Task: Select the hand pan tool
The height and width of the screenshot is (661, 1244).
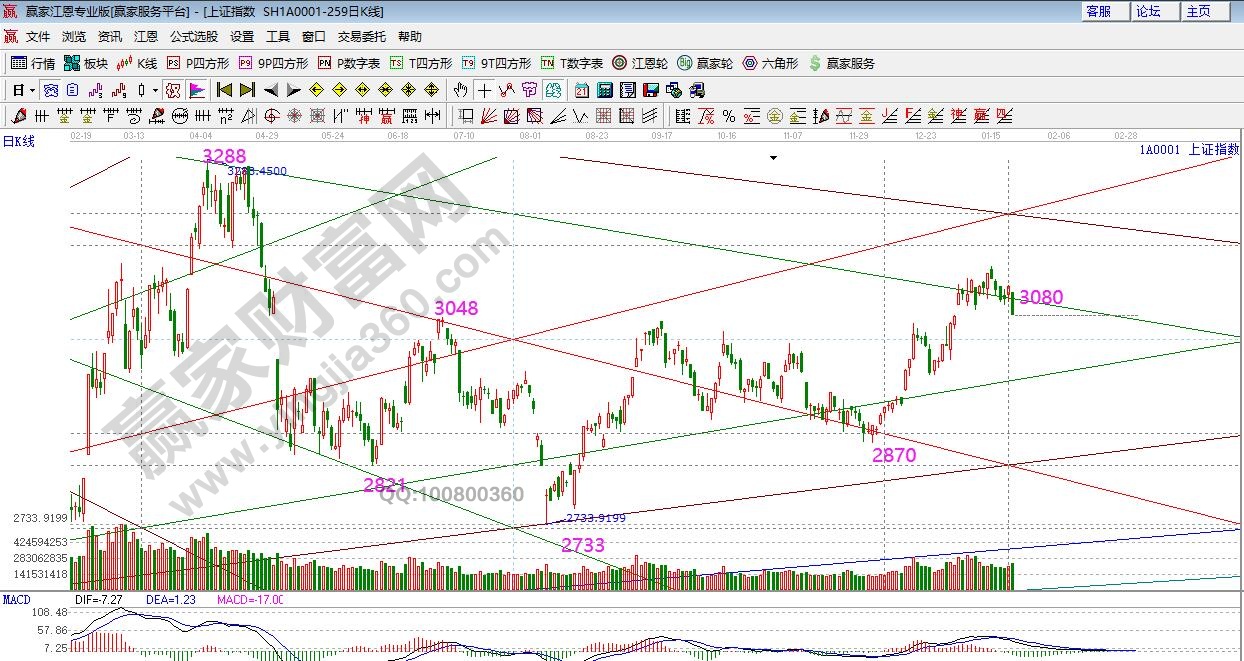Action: (x=461, y=90)
